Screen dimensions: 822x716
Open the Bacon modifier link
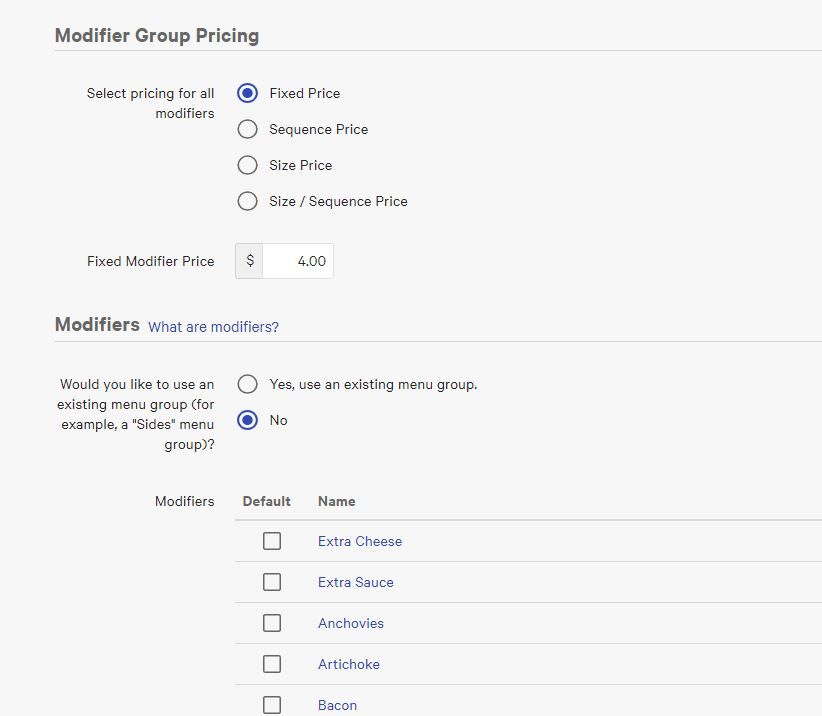[337, 705]
